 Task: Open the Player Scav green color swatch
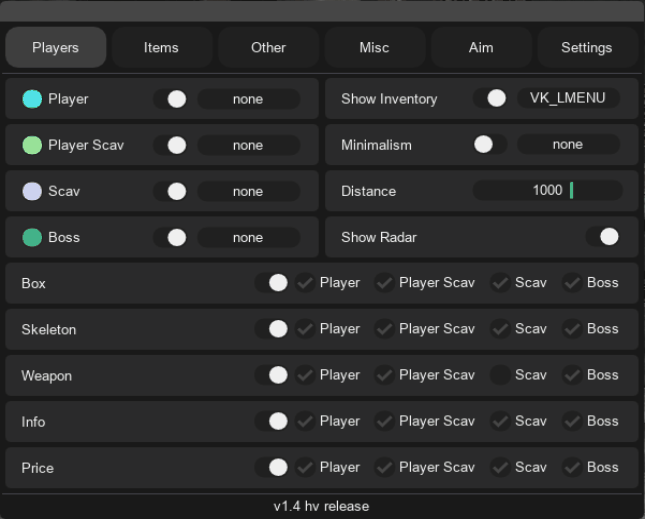[x=32, y=145]
